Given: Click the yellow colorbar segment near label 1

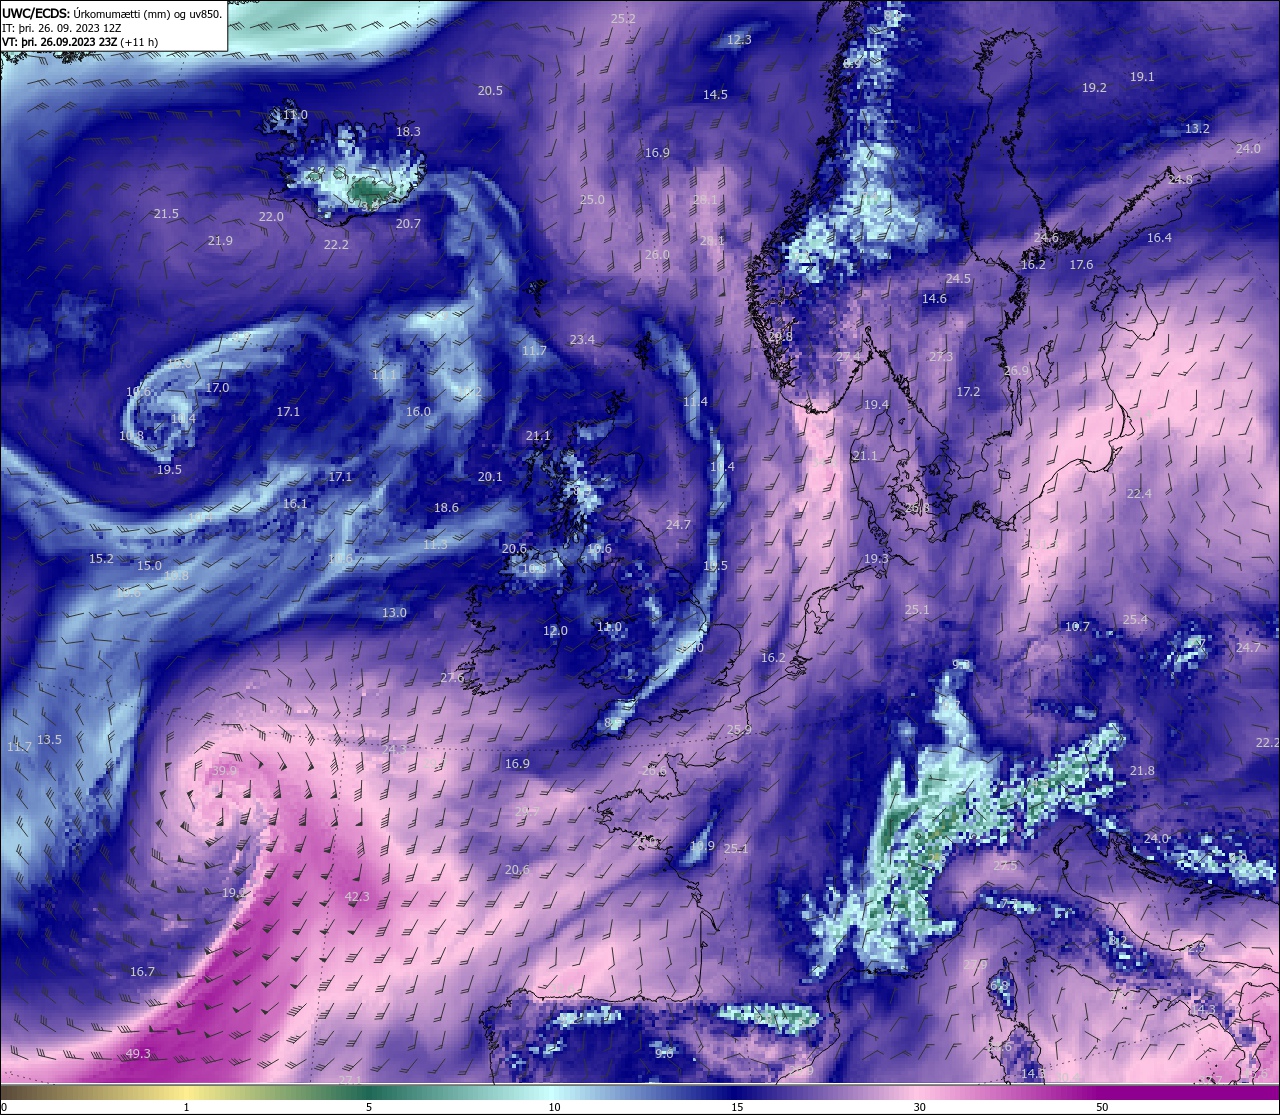Looking at the screenshot, I should click(x=187, y=1092).
